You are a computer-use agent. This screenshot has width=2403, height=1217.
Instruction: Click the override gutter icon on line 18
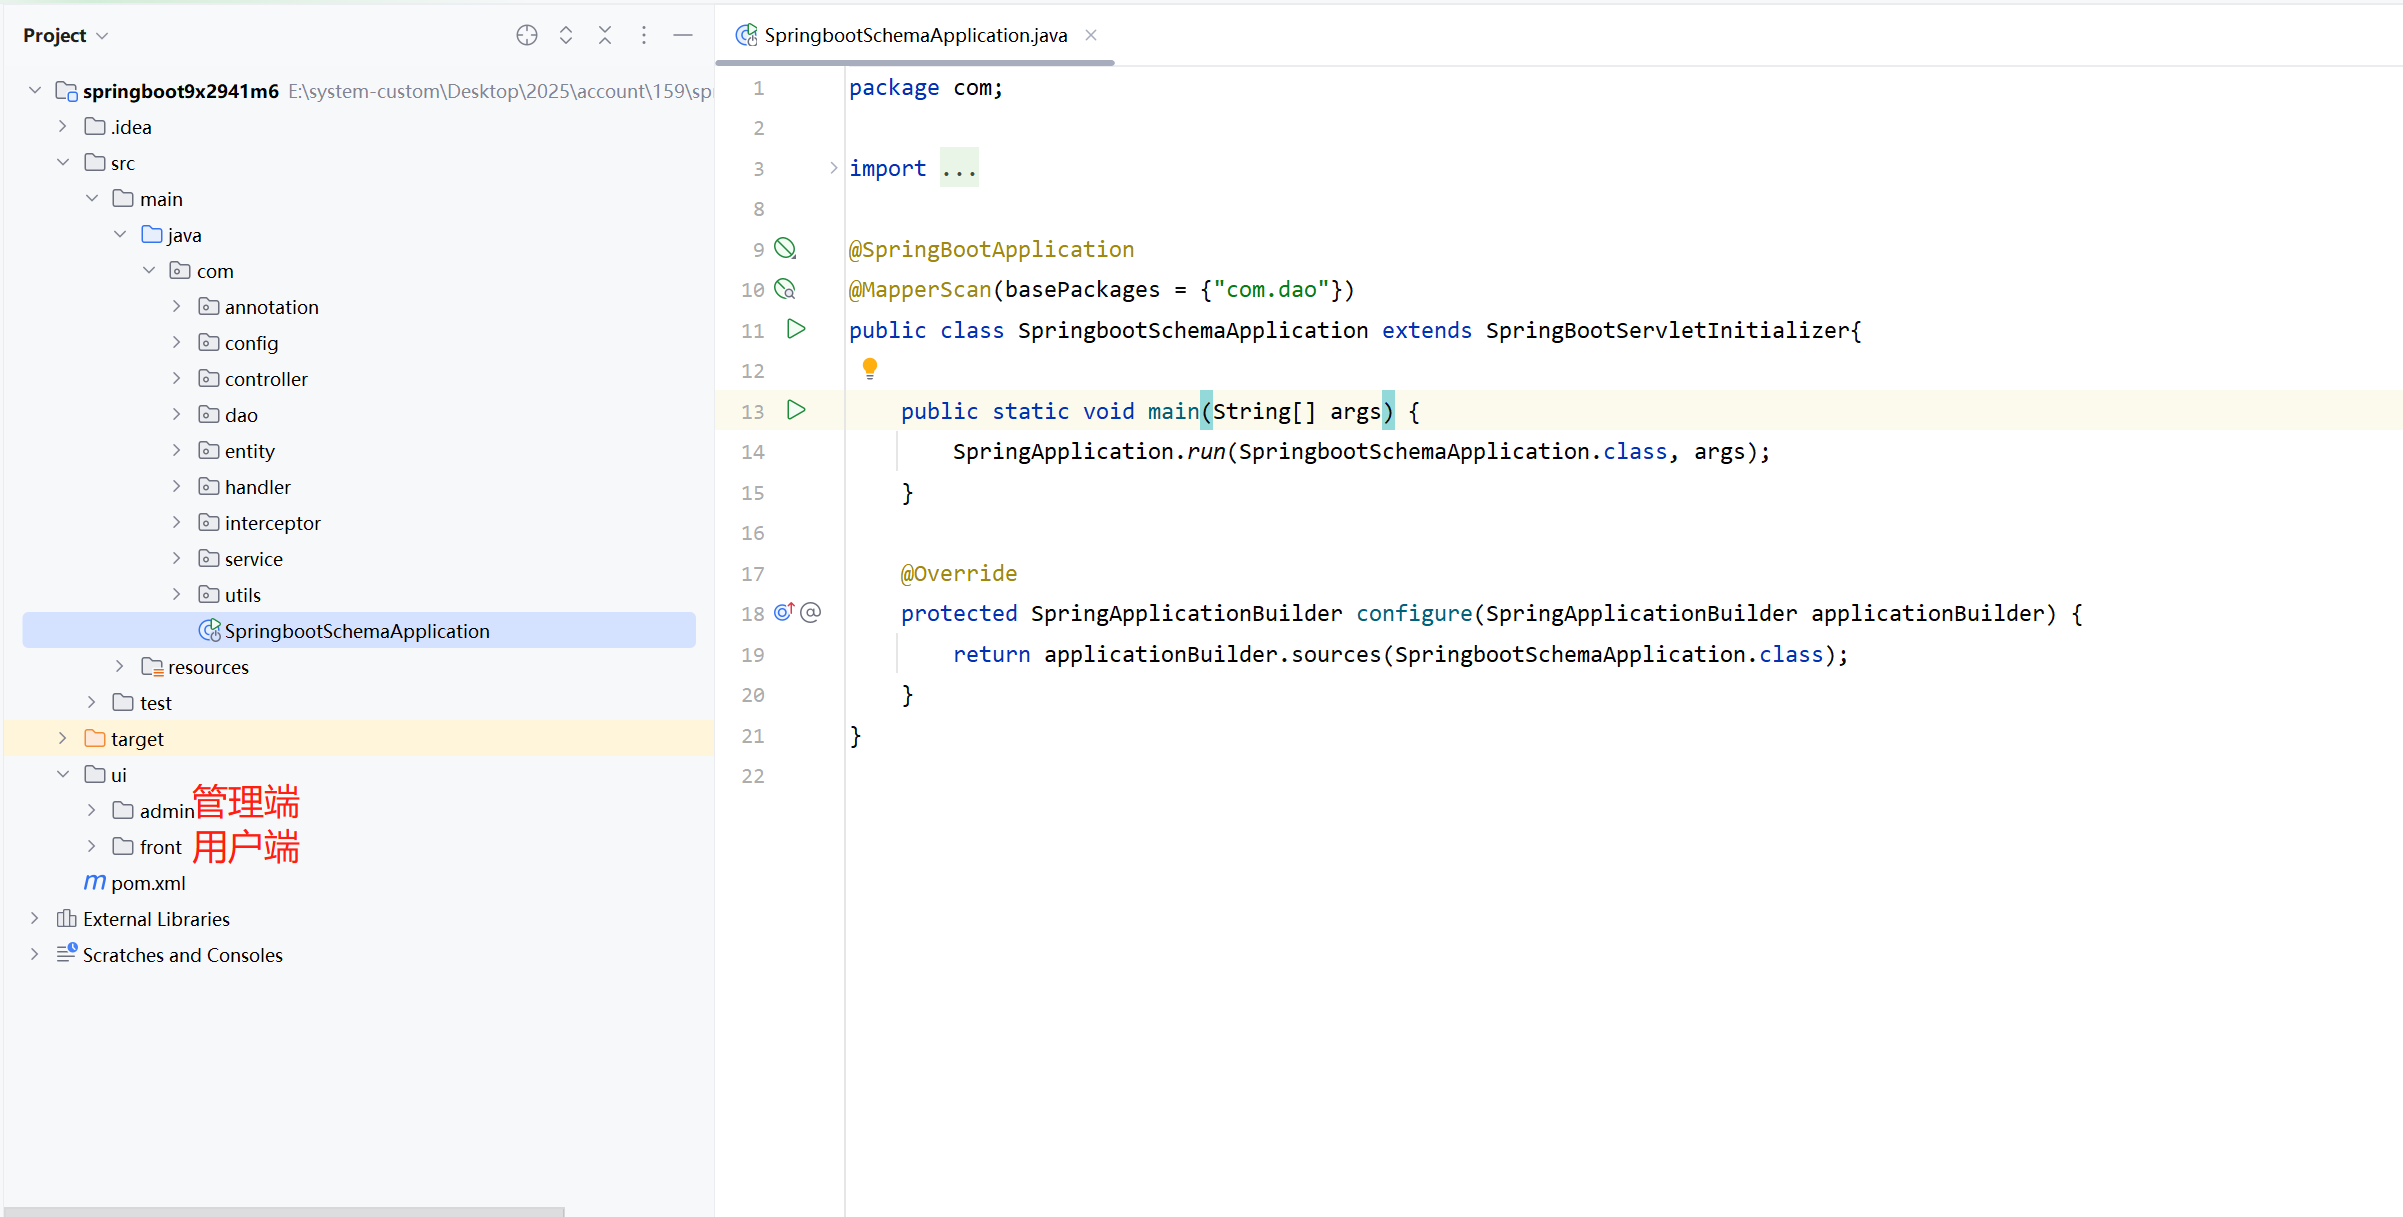coord(784,612)
